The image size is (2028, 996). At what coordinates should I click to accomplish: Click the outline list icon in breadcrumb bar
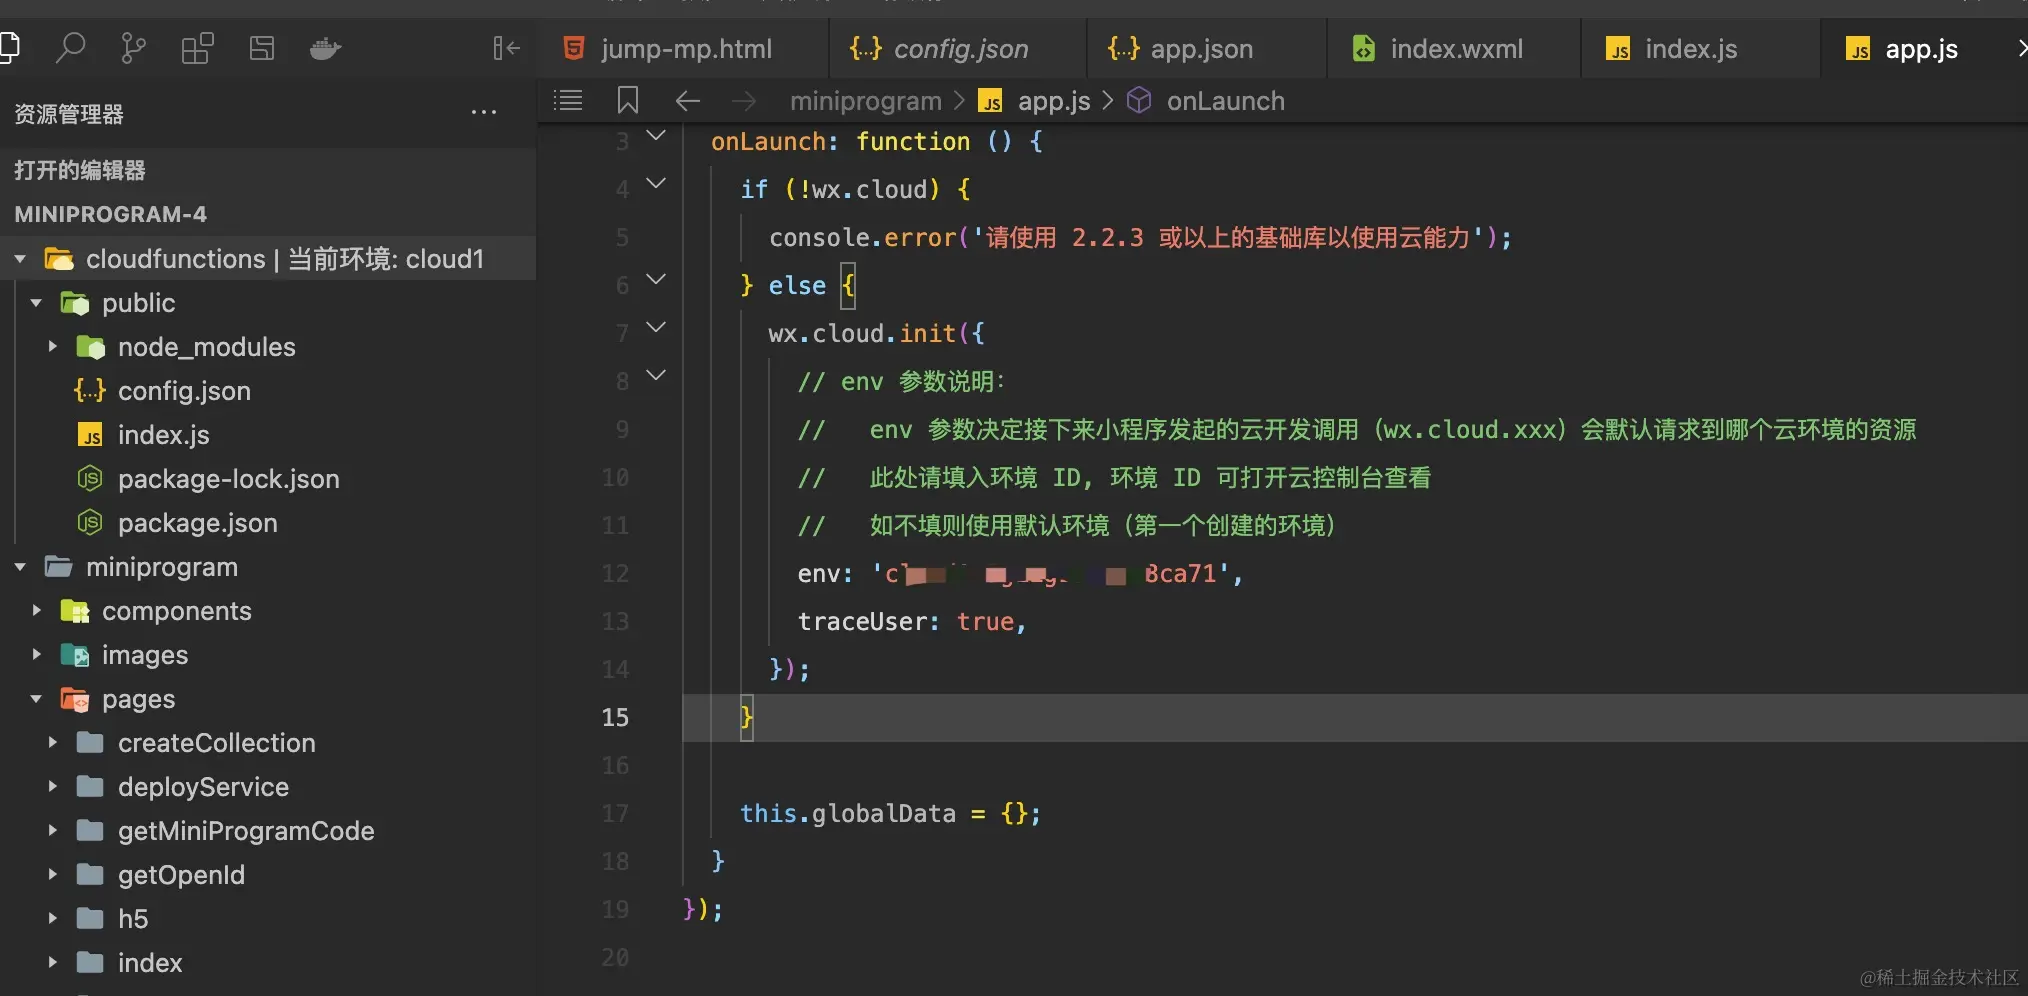(x=568, y=100)
